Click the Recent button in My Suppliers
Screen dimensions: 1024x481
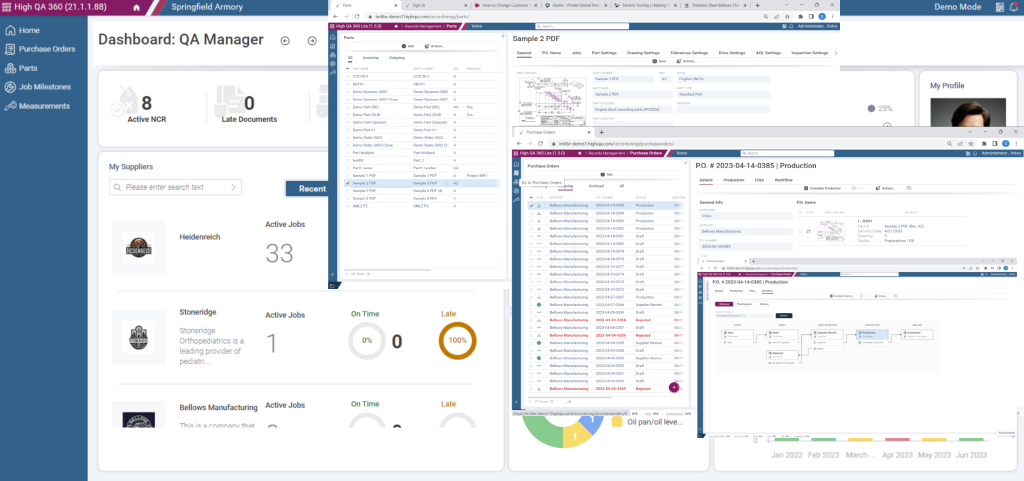(308, 189)
